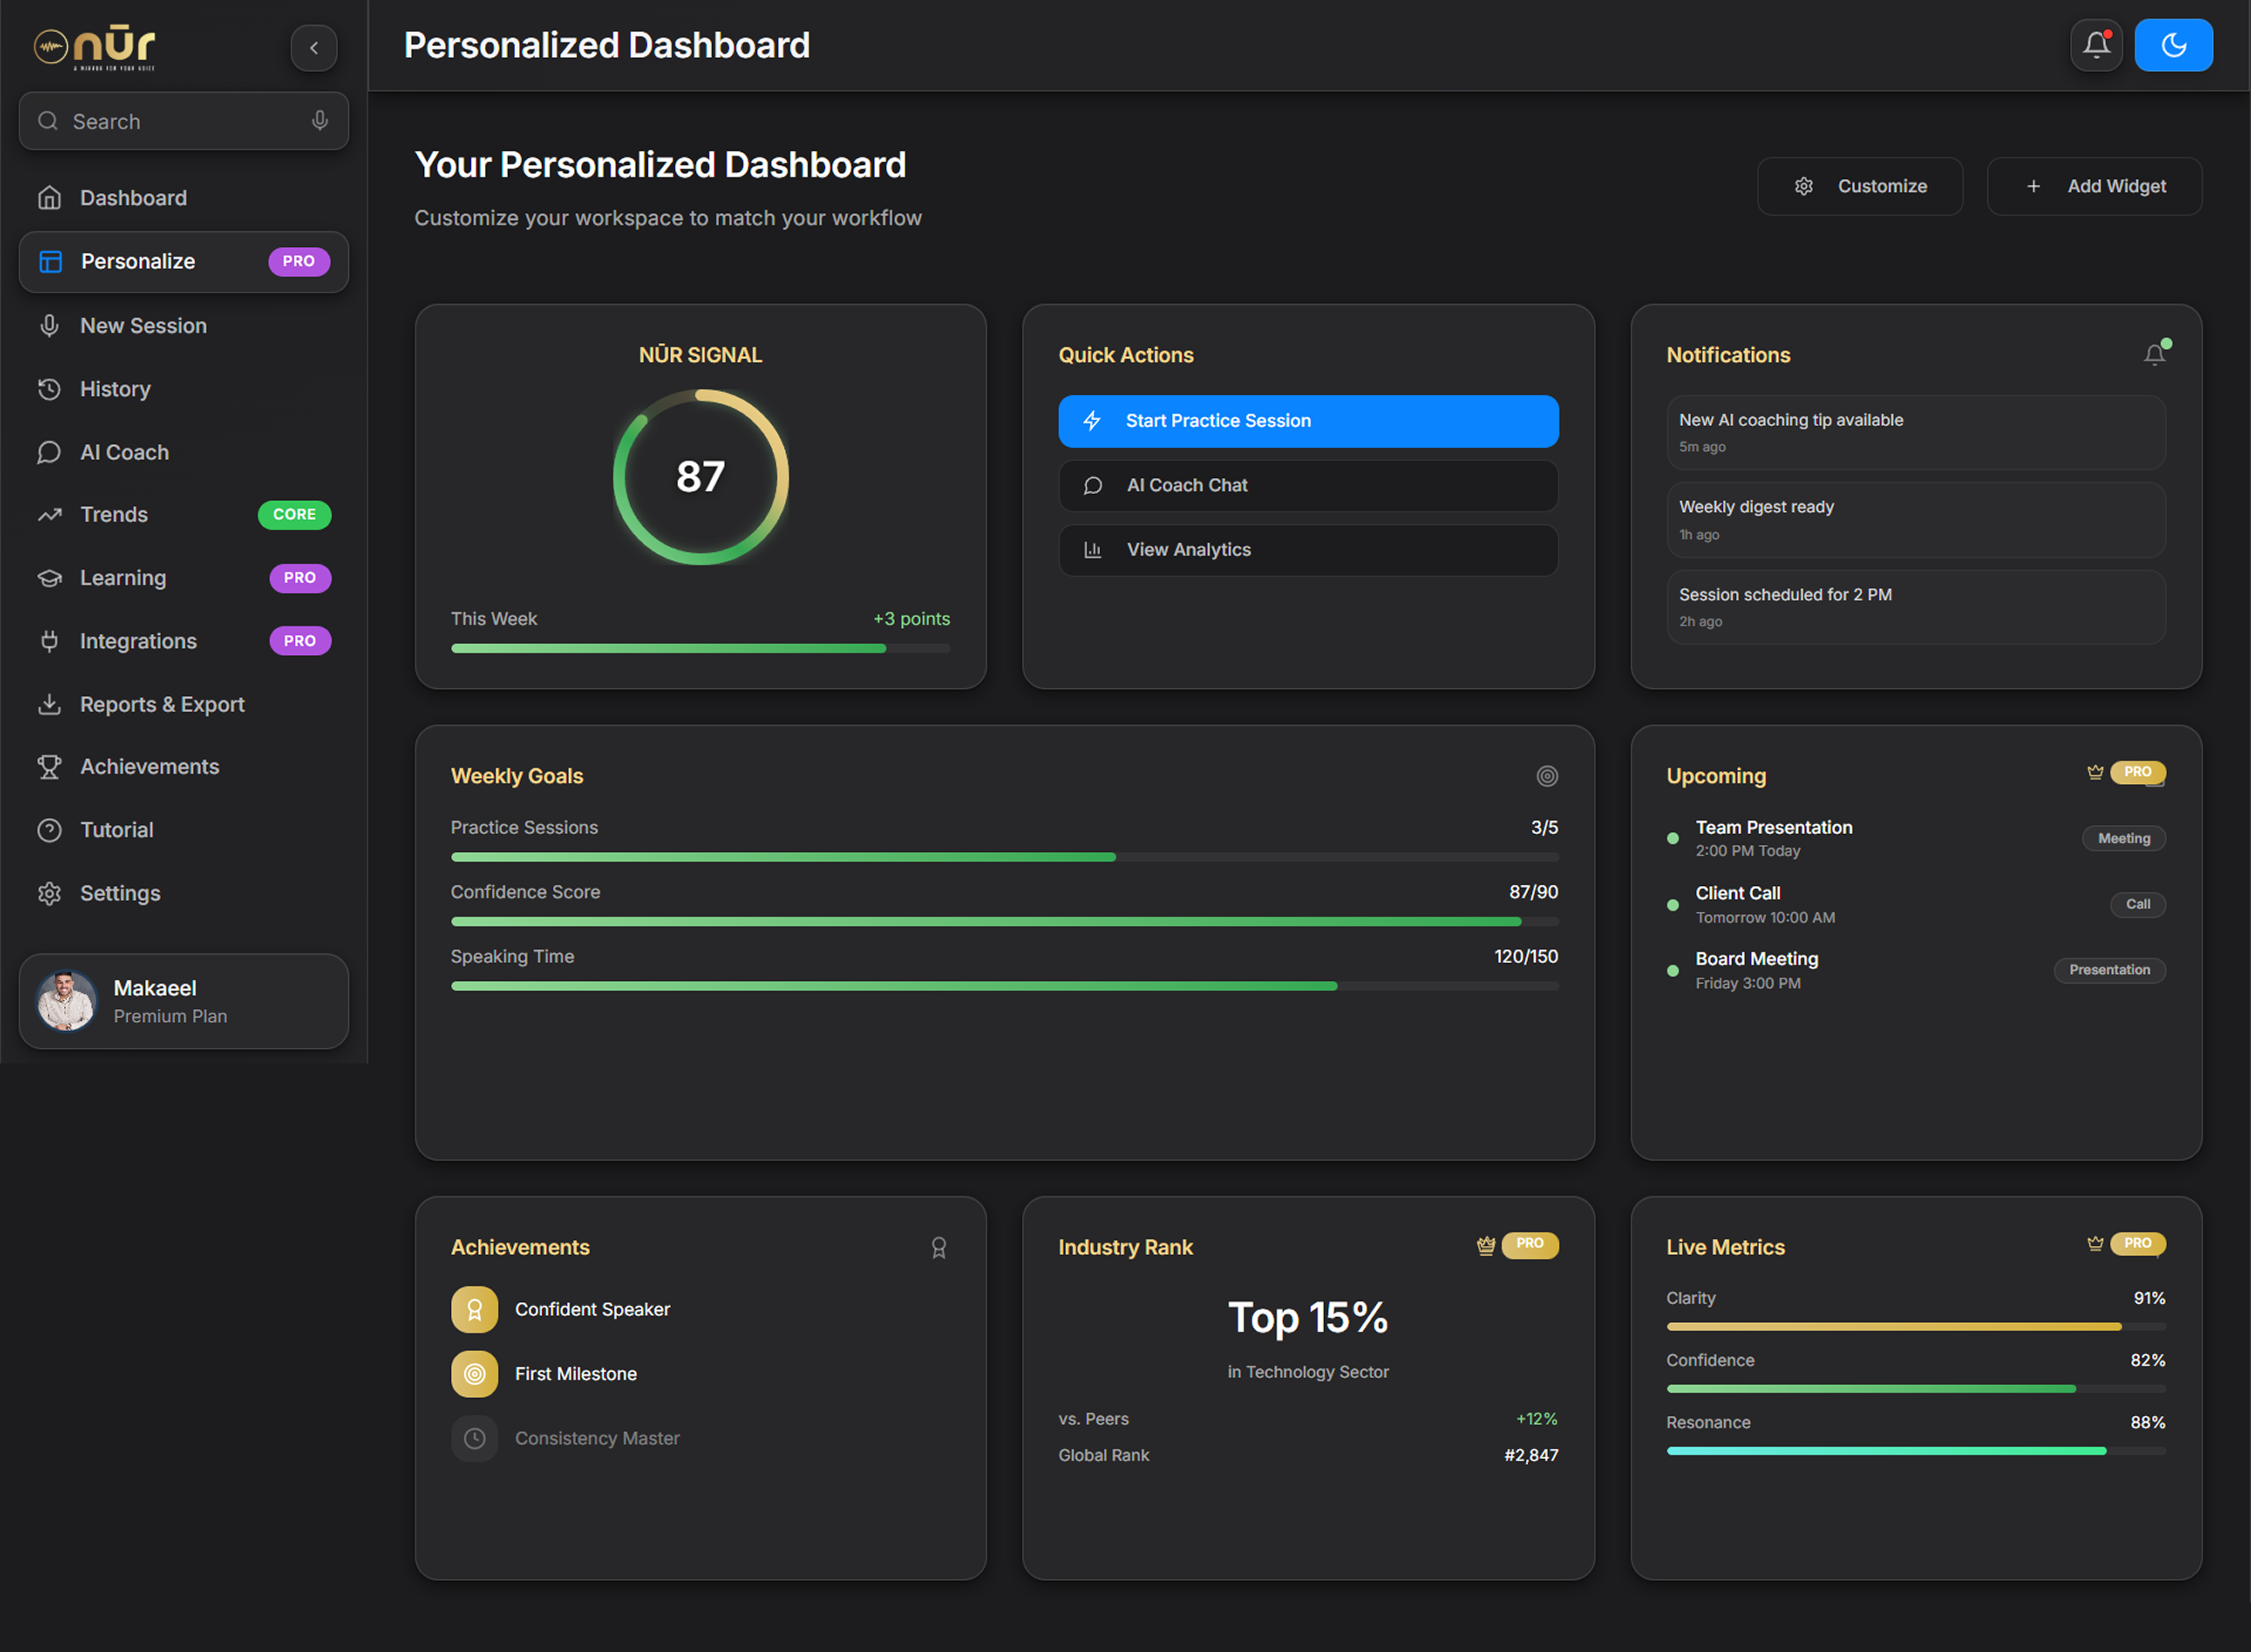Open Makaeel's profile card
This screenshot has height=1652, width=2251.
click(x=184, y=1001)
